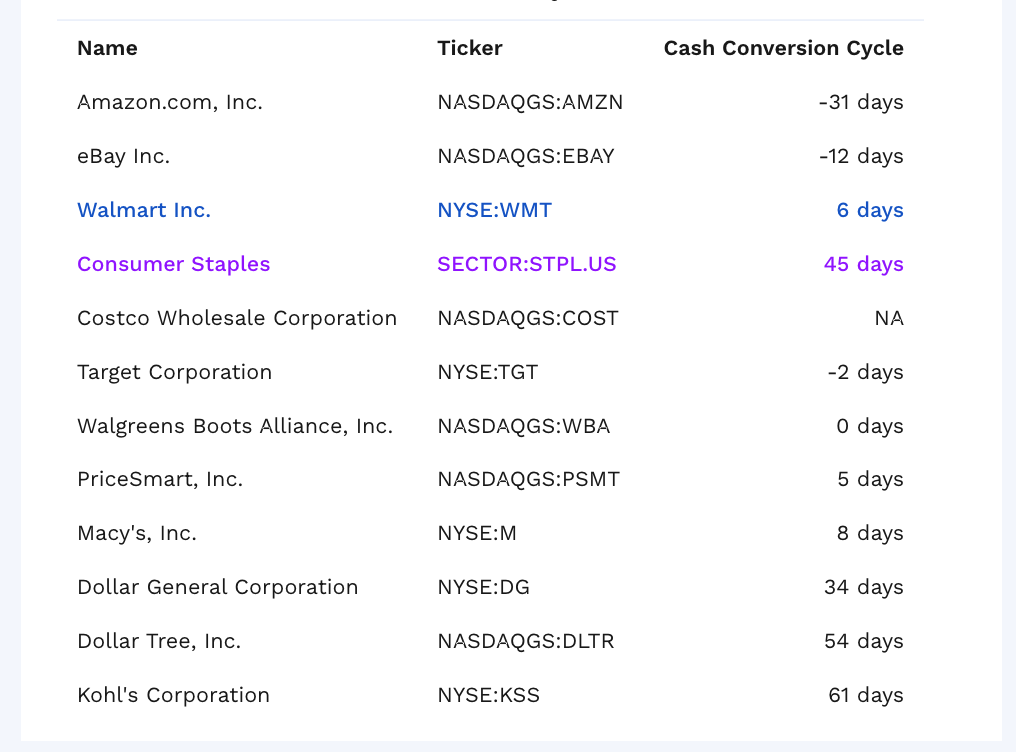The height and width of the screenshot is (752, 1016).
Task: Click Costco's NA value
Action: coord(889,318)
